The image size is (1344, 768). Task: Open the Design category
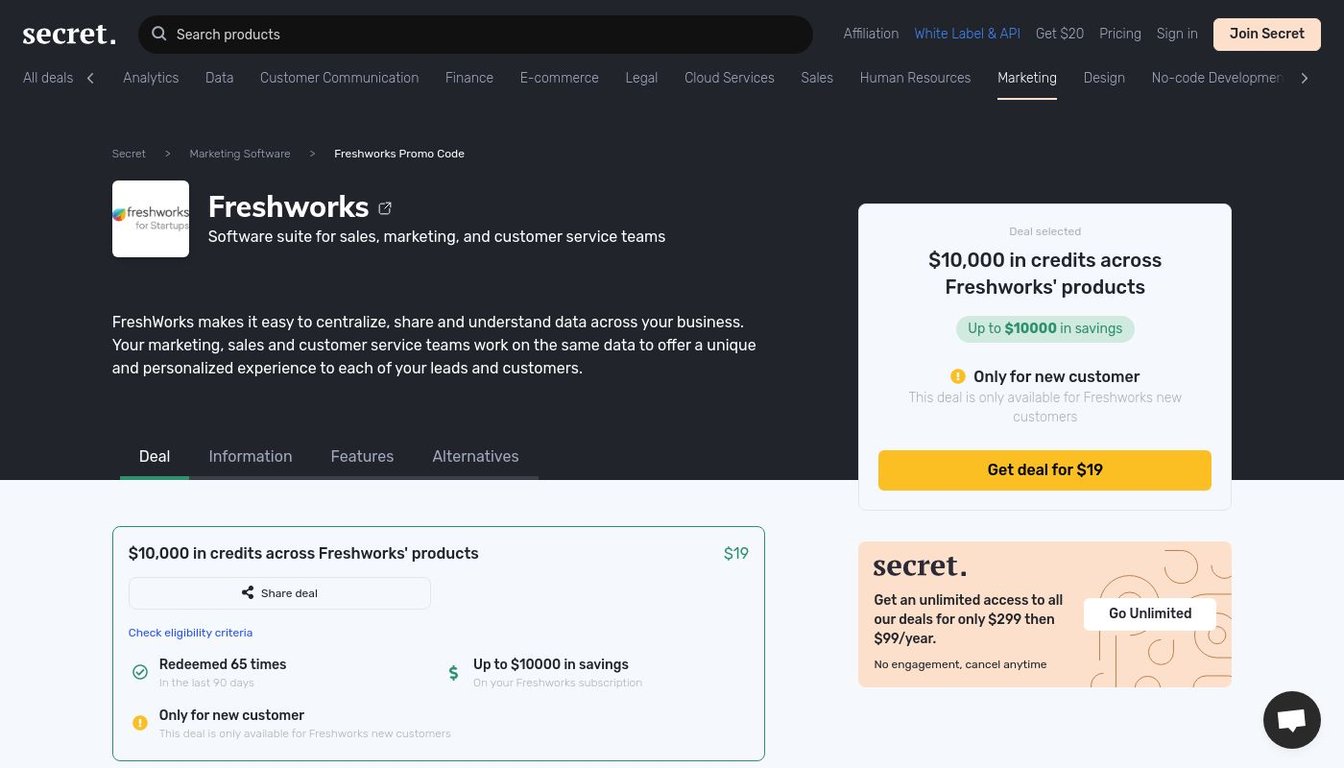(1104, 78)
